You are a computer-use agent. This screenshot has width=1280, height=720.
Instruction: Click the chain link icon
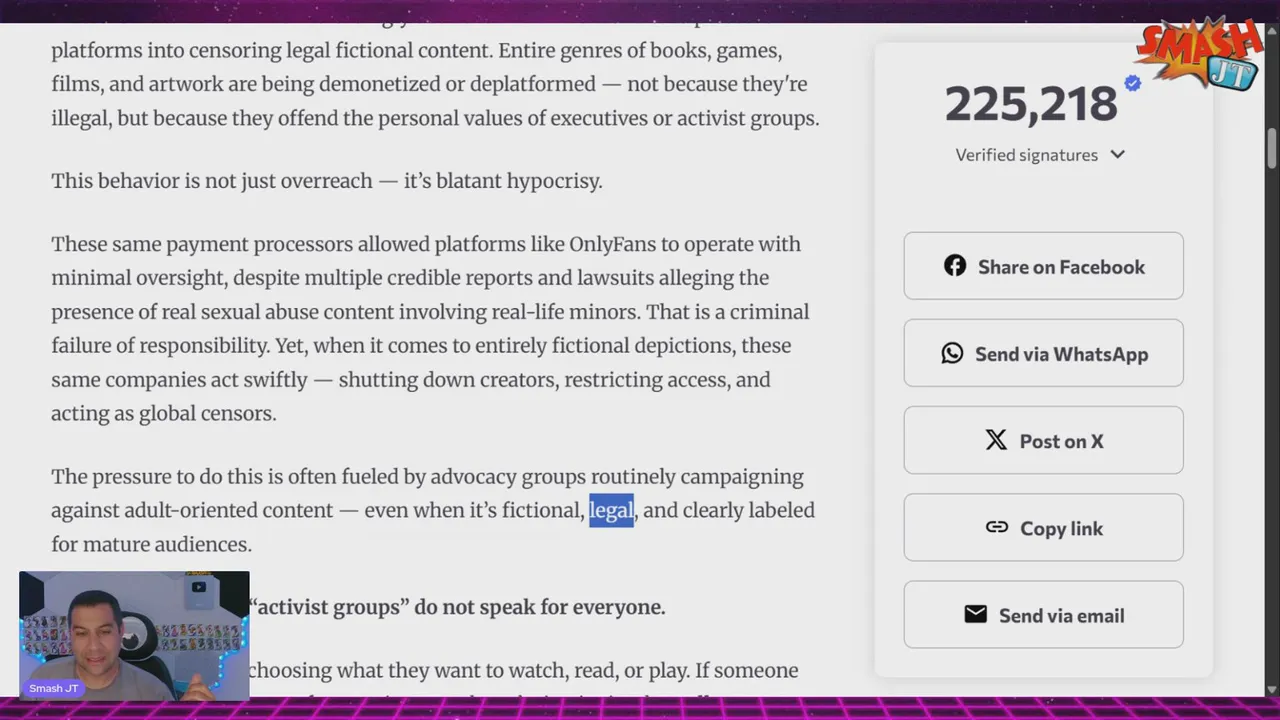[997, 527]
